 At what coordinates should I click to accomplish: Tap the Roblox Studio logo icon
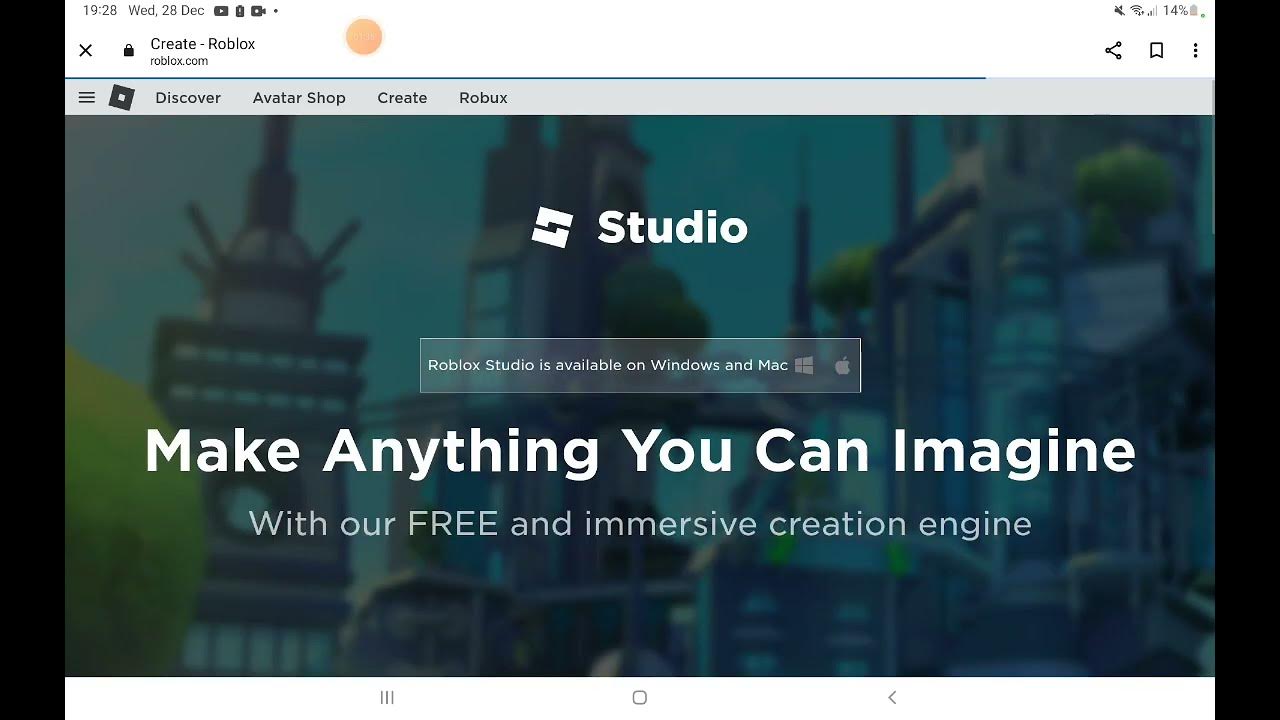tap(553, 227)
